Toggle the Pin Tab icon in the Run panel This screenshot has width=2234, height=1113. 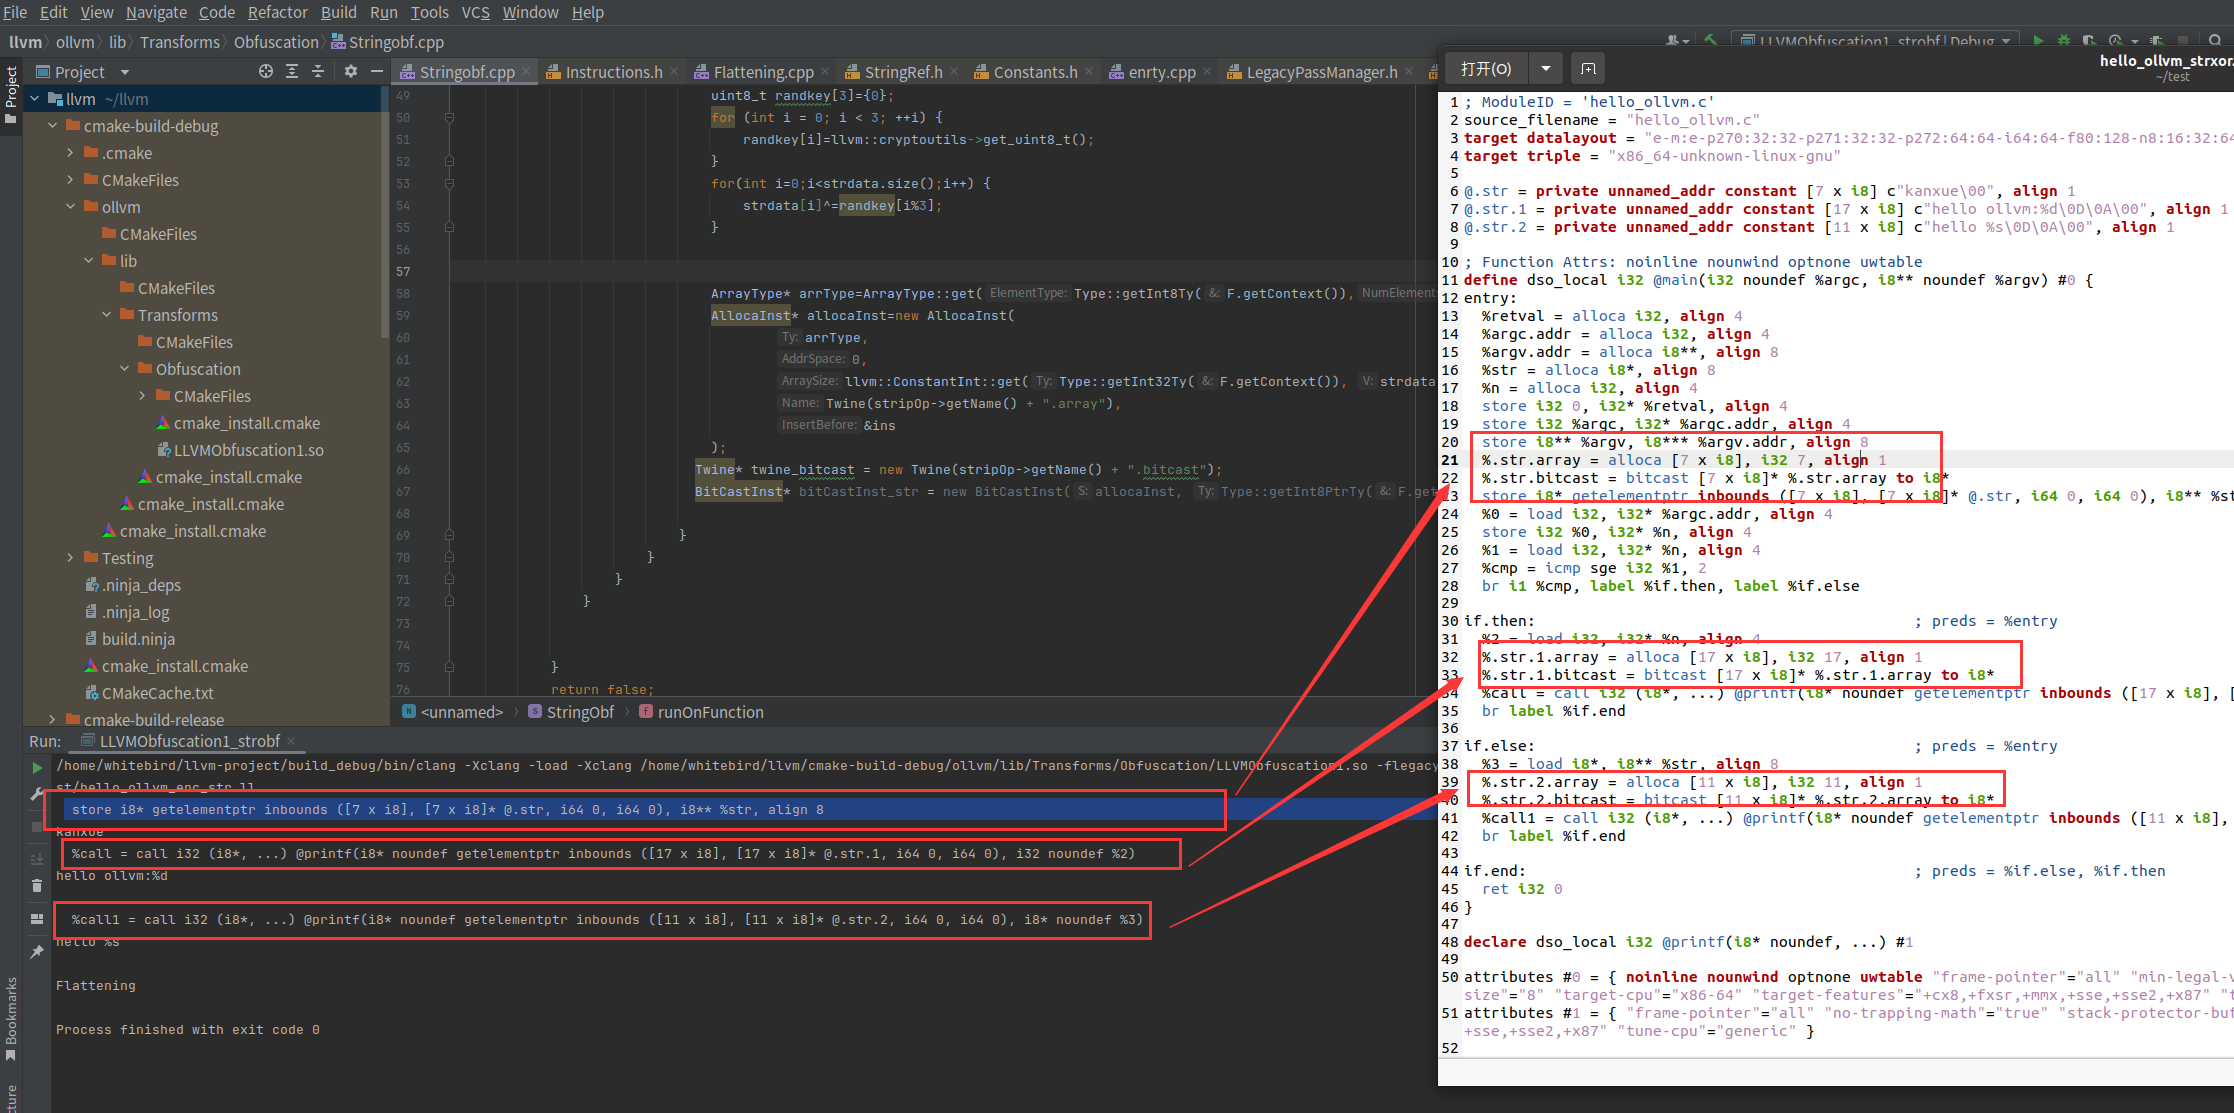pos(37,951)
